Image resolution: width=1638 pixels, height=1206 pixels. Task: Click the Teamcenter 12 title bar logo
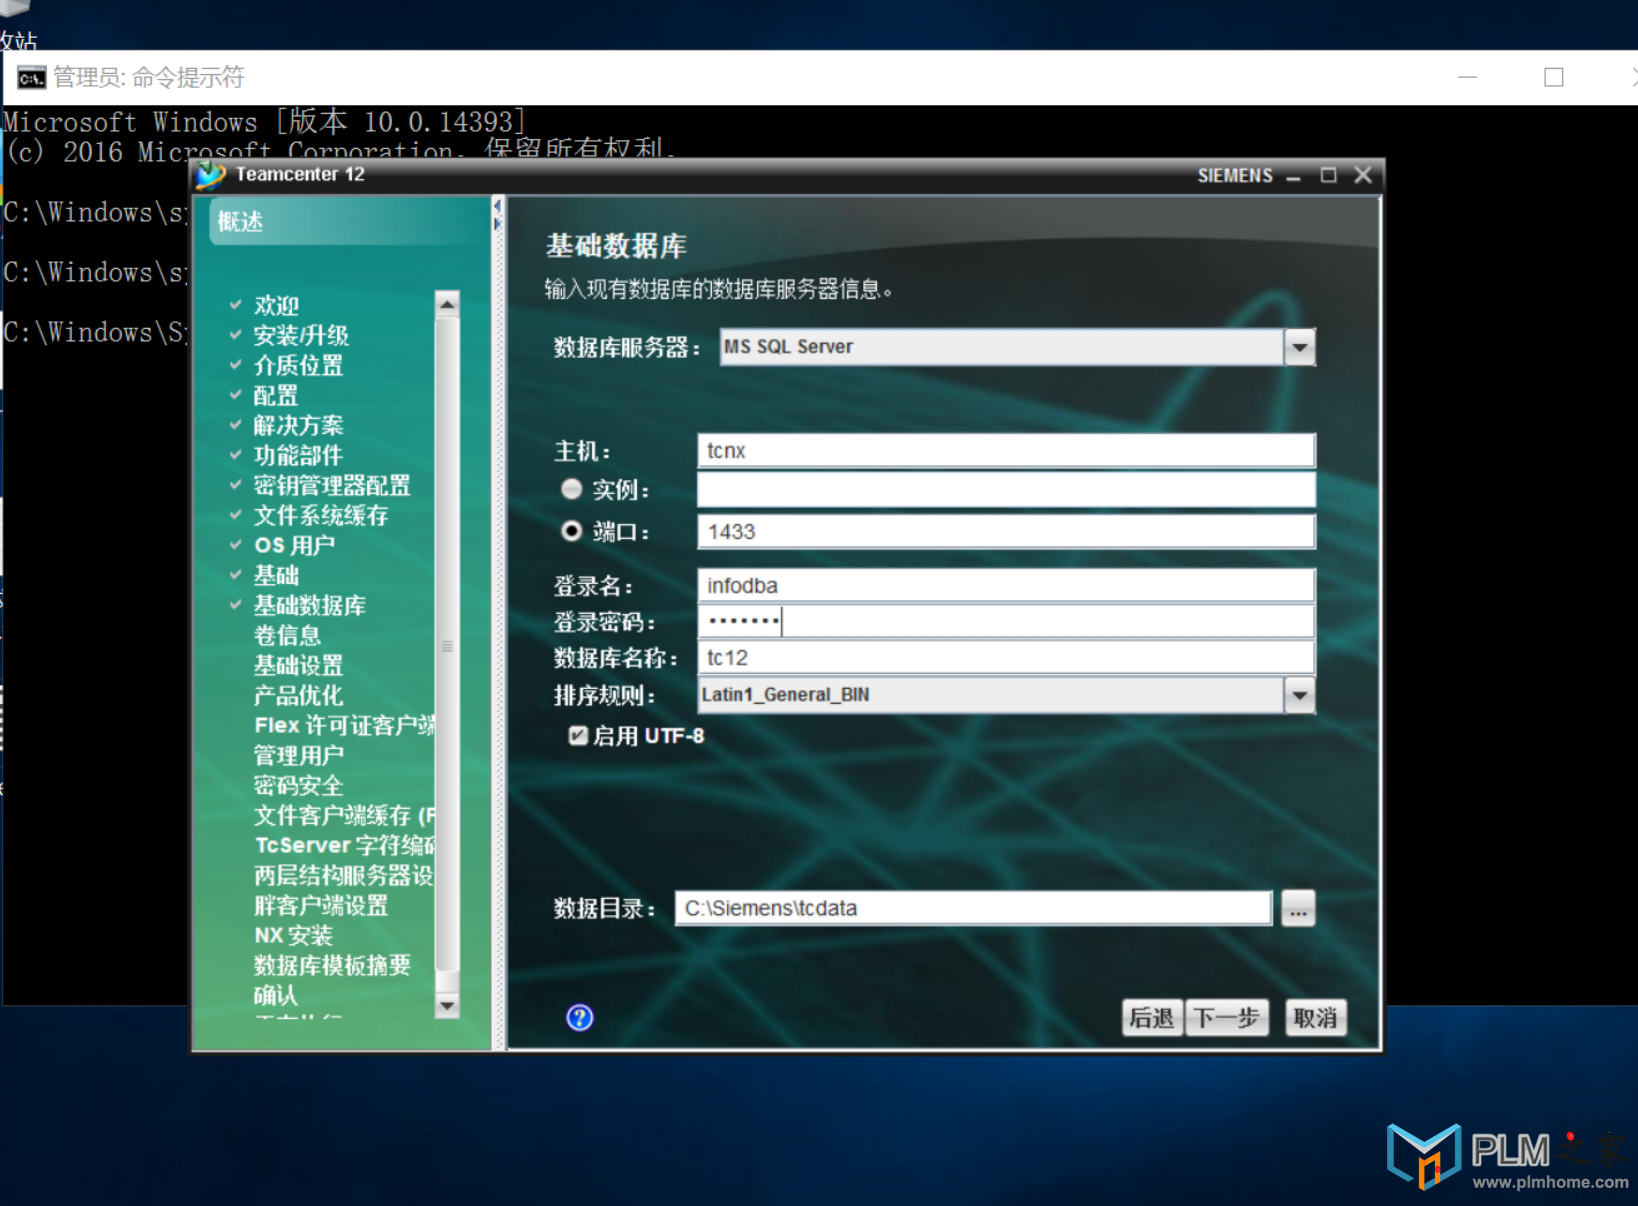211,175
